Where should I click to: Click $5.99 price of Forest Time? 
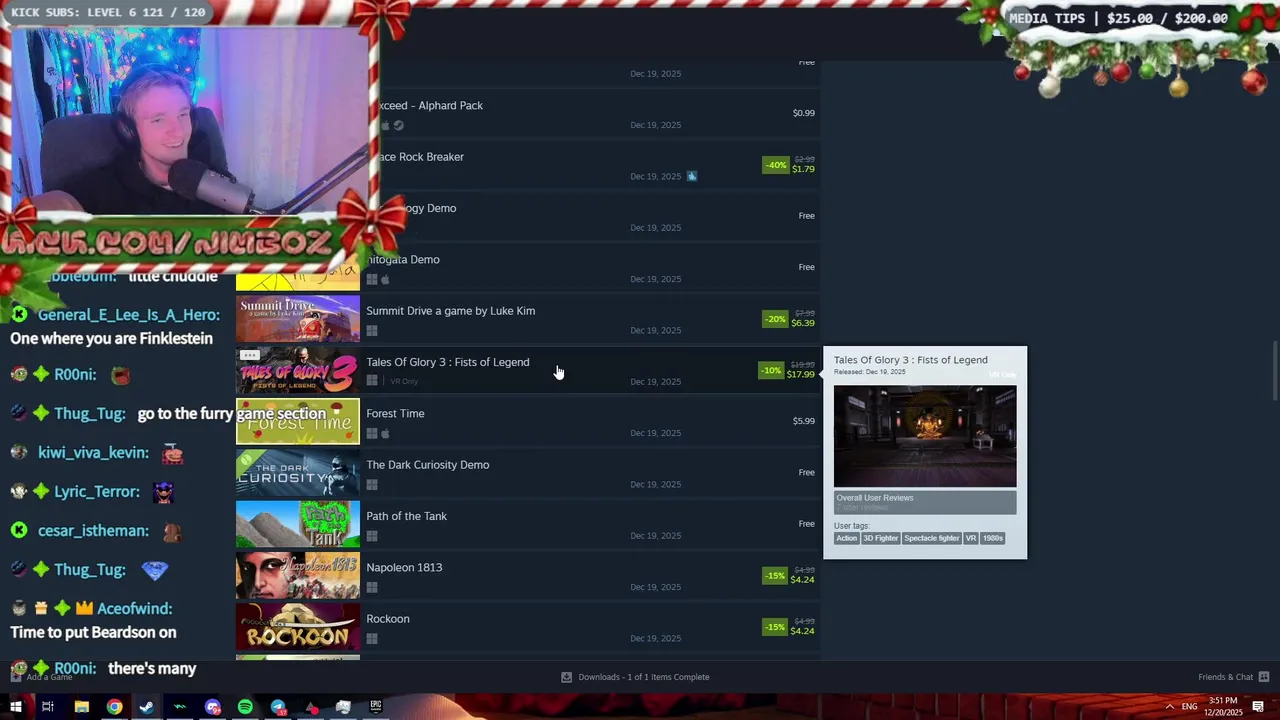coord(803,421)
